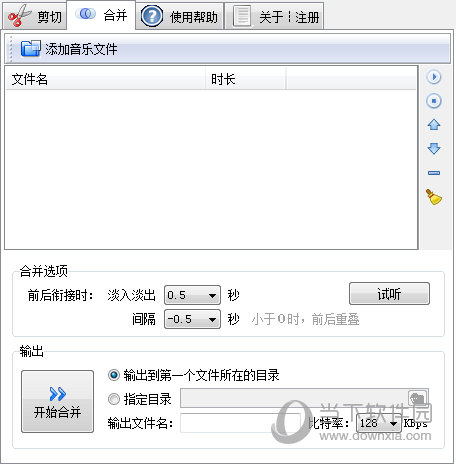Move the selected file up with the up arrow
Screen dimensions: 456x465
click(x=434, y=125)
